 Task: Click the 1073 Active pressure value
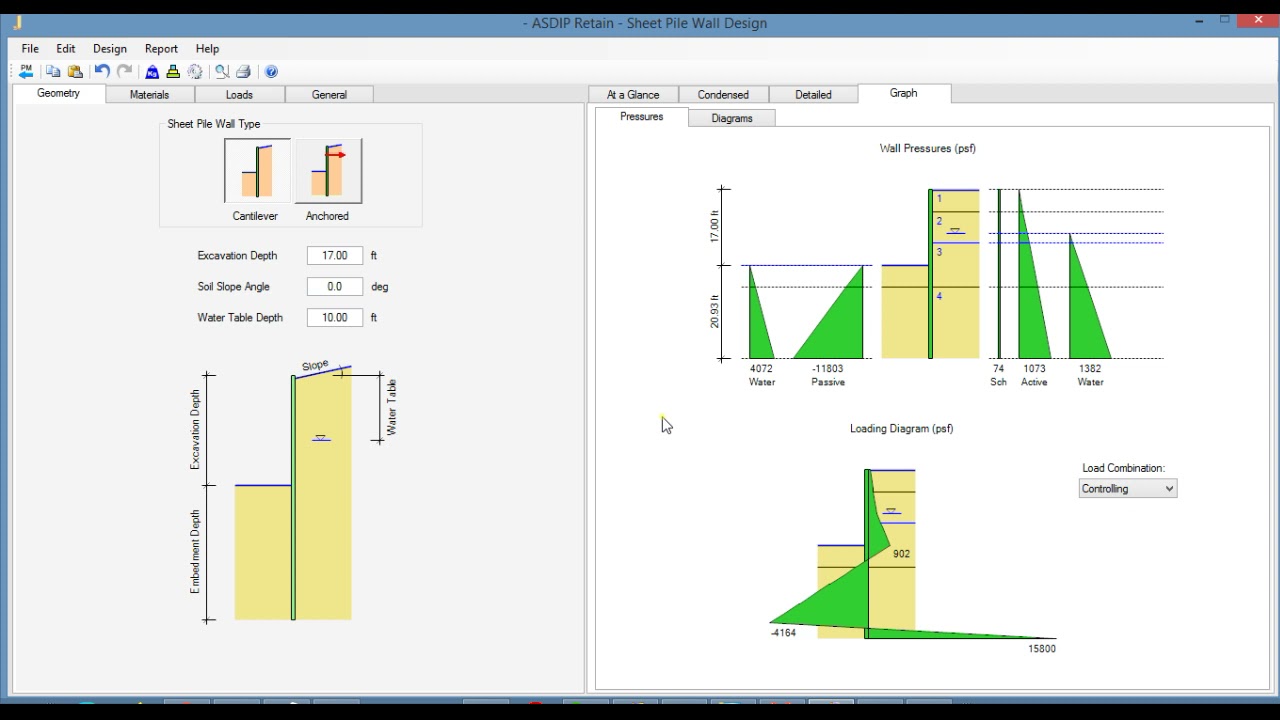[1034, 369]
